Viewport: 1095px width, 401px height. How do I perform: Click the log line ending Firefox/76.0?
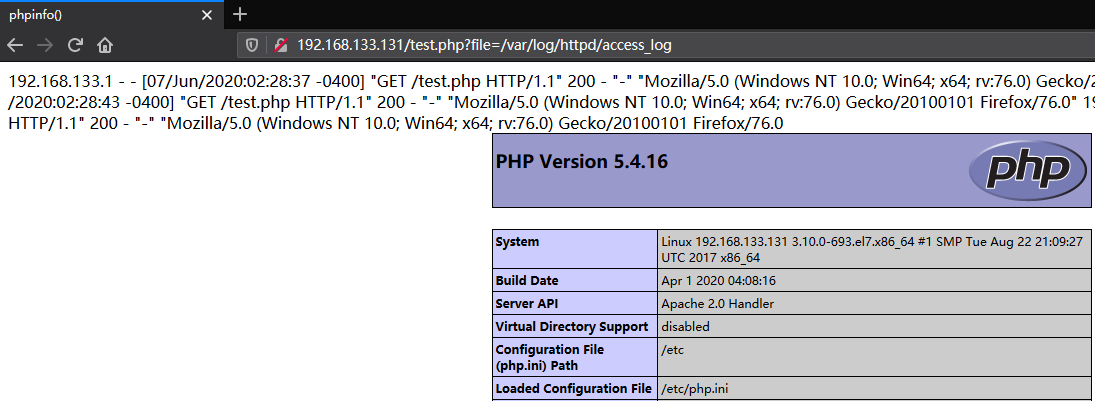397,124
